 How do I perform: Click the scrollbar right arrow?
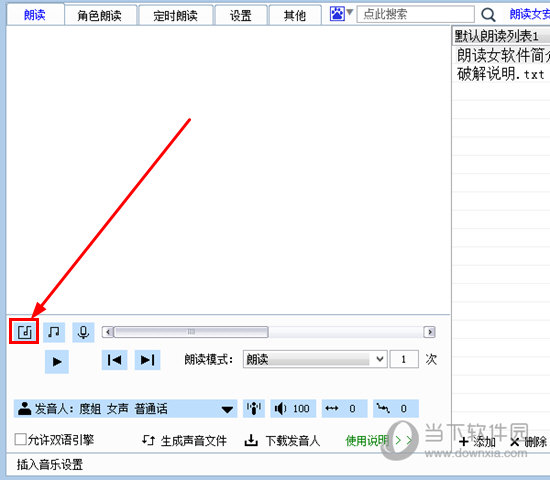[x=429, y=332]
